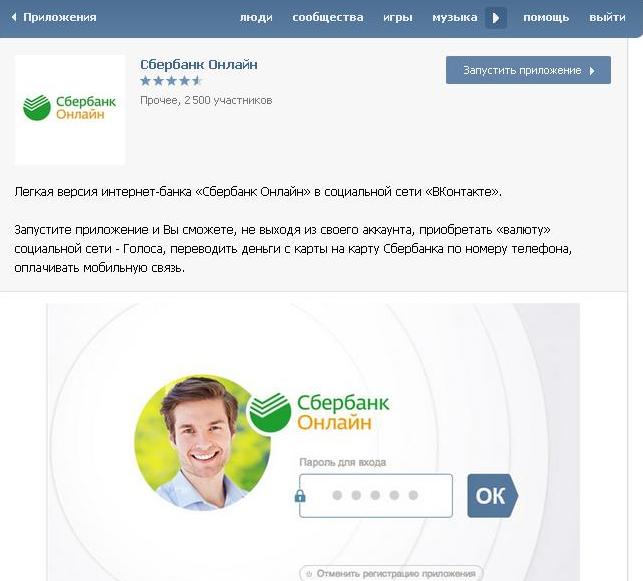Focus the Пароль для входа field

376,495
